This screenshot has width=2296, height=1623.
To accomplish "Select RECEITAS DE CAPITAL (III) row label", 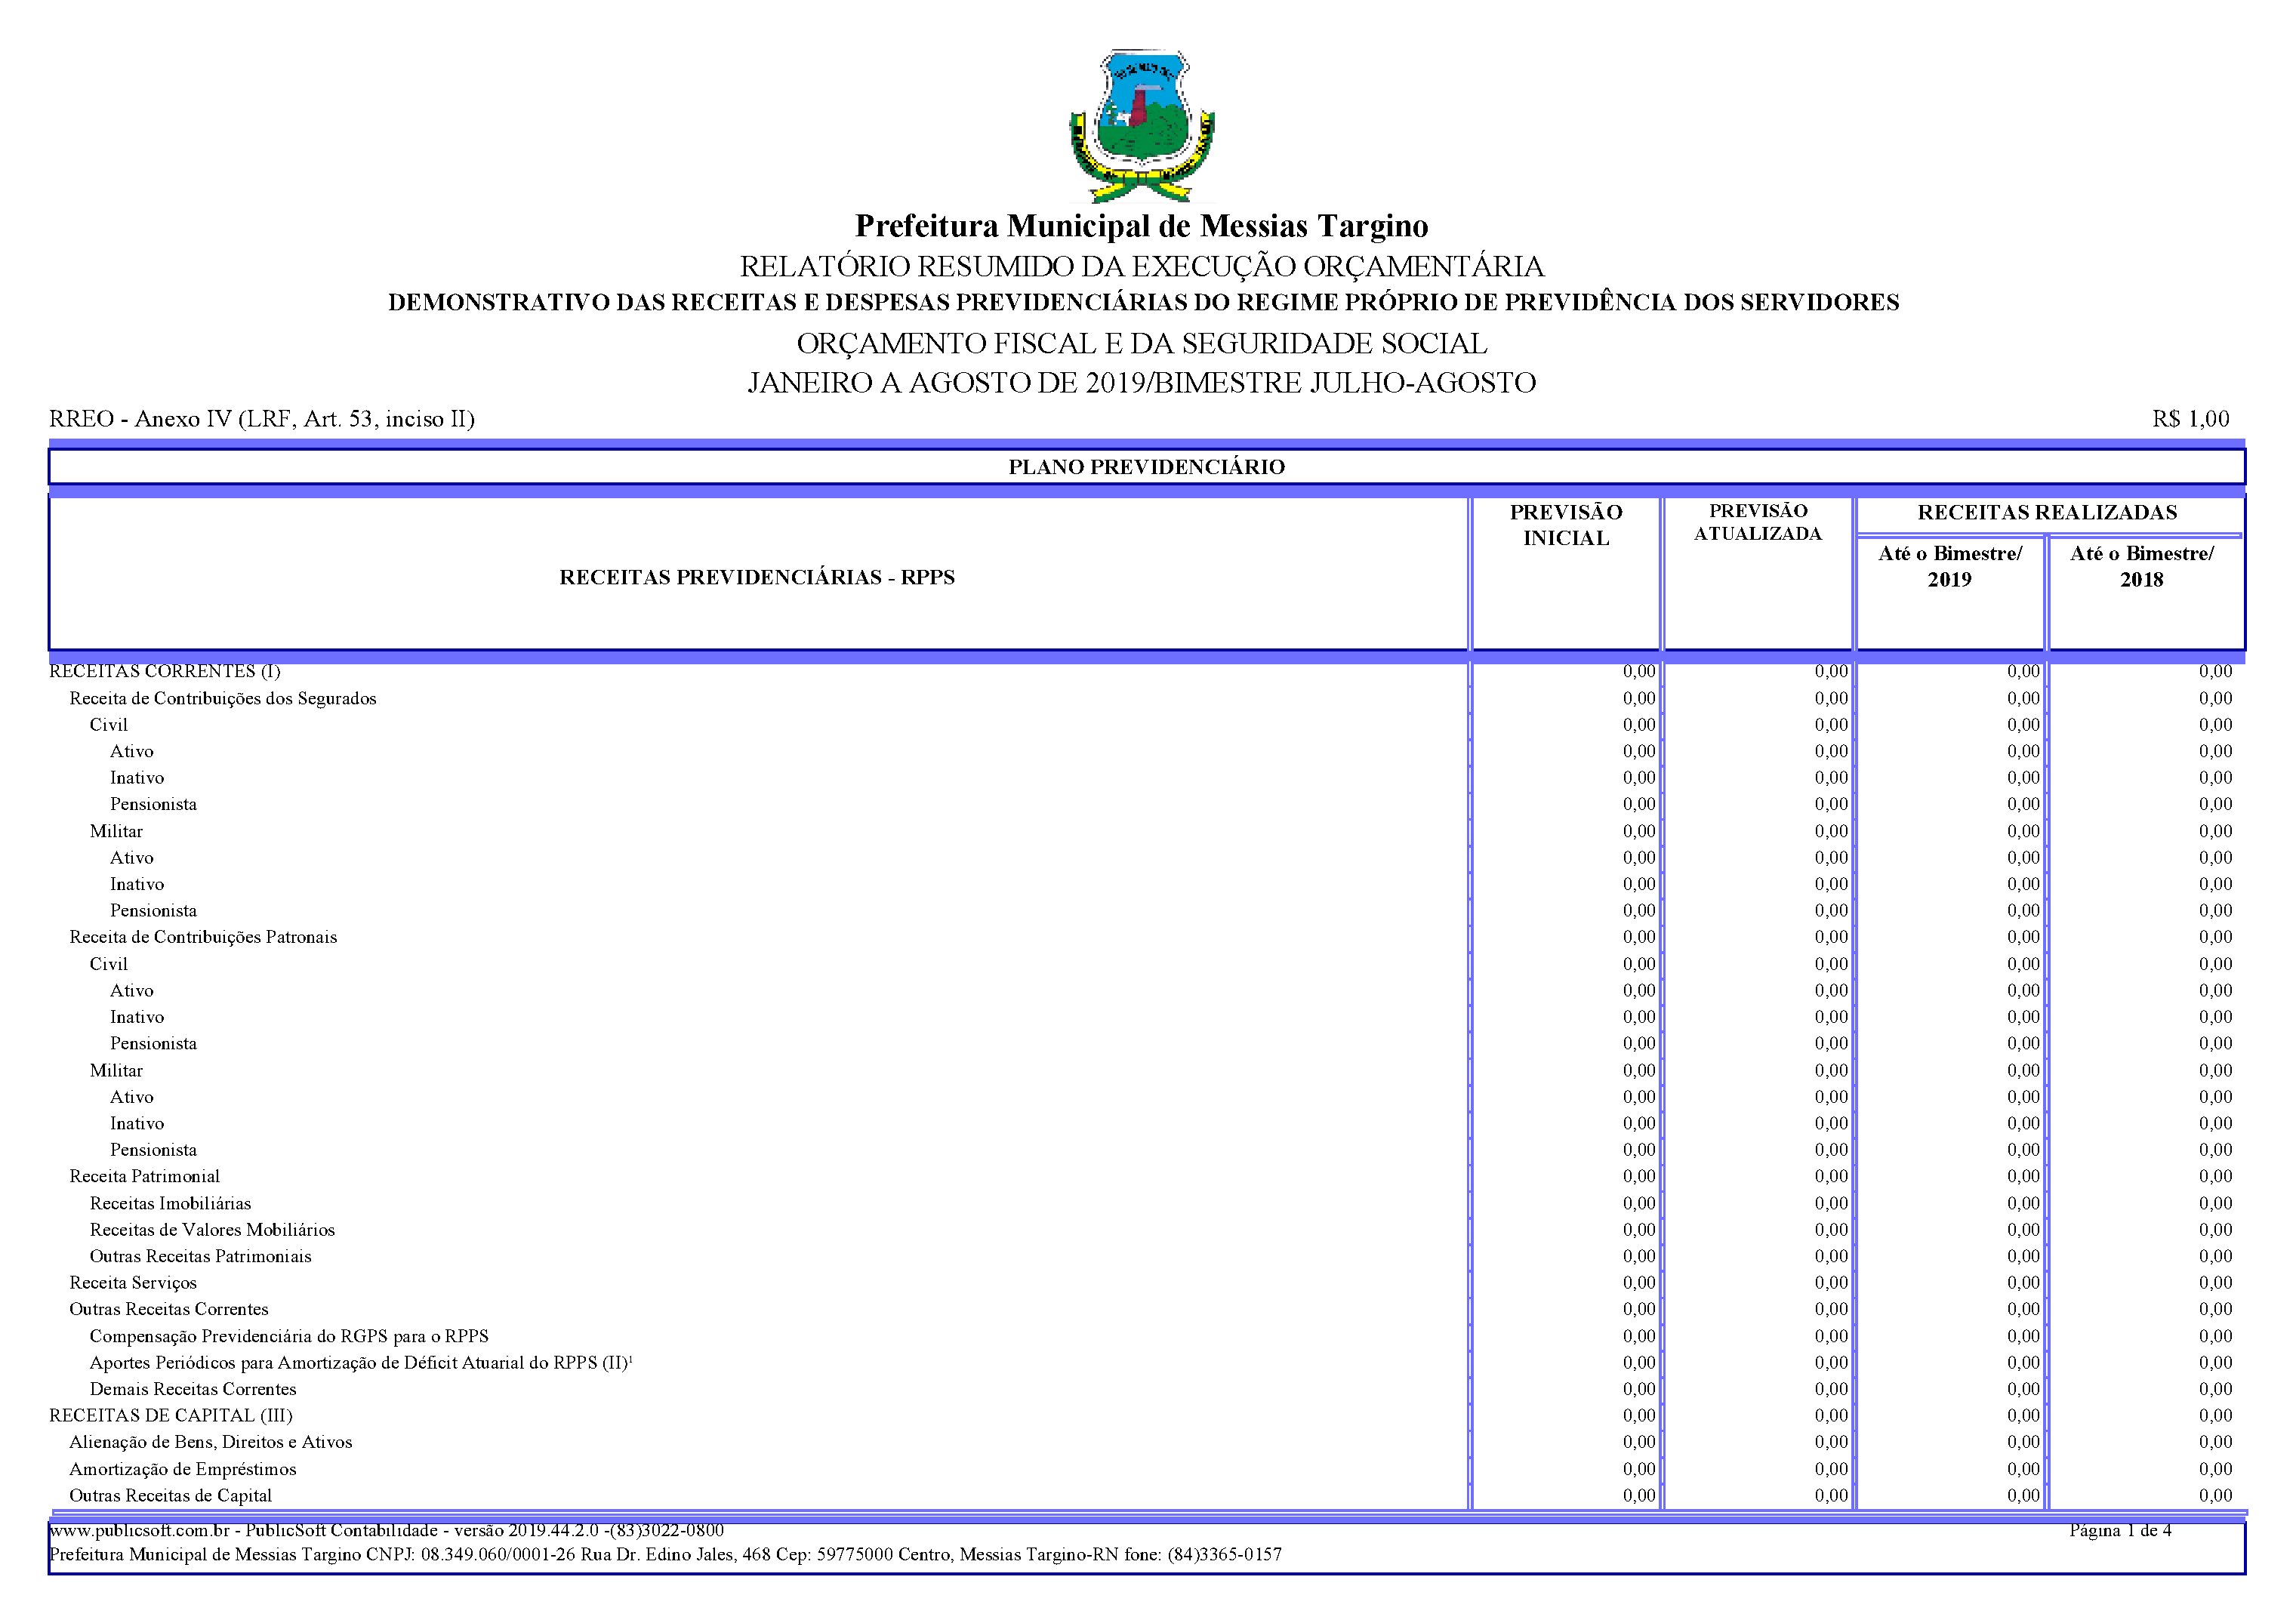I will coord(171,1415).
